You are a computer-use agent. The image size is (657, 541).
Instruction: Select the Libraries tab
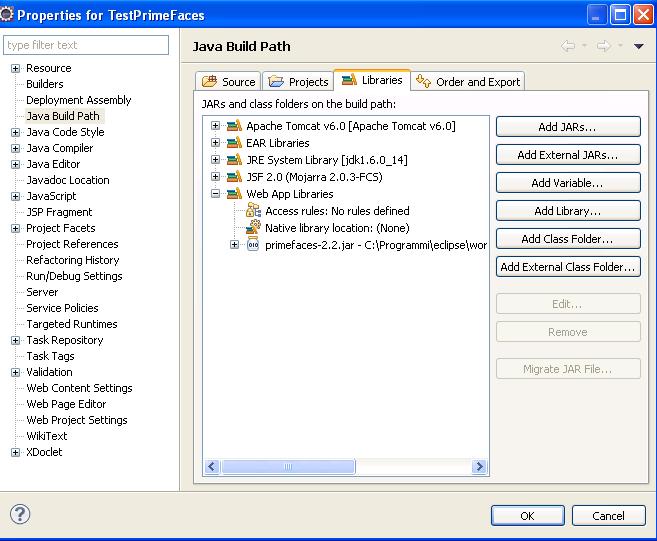click(x=372, y=80)
